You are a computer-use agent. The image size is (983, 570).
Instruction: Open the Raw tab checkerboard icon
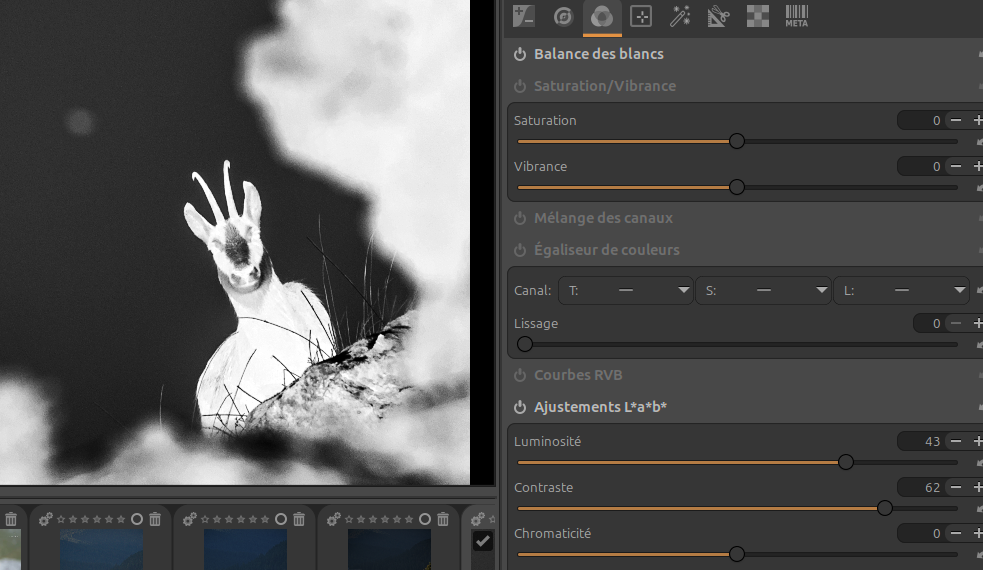(758, 16)
